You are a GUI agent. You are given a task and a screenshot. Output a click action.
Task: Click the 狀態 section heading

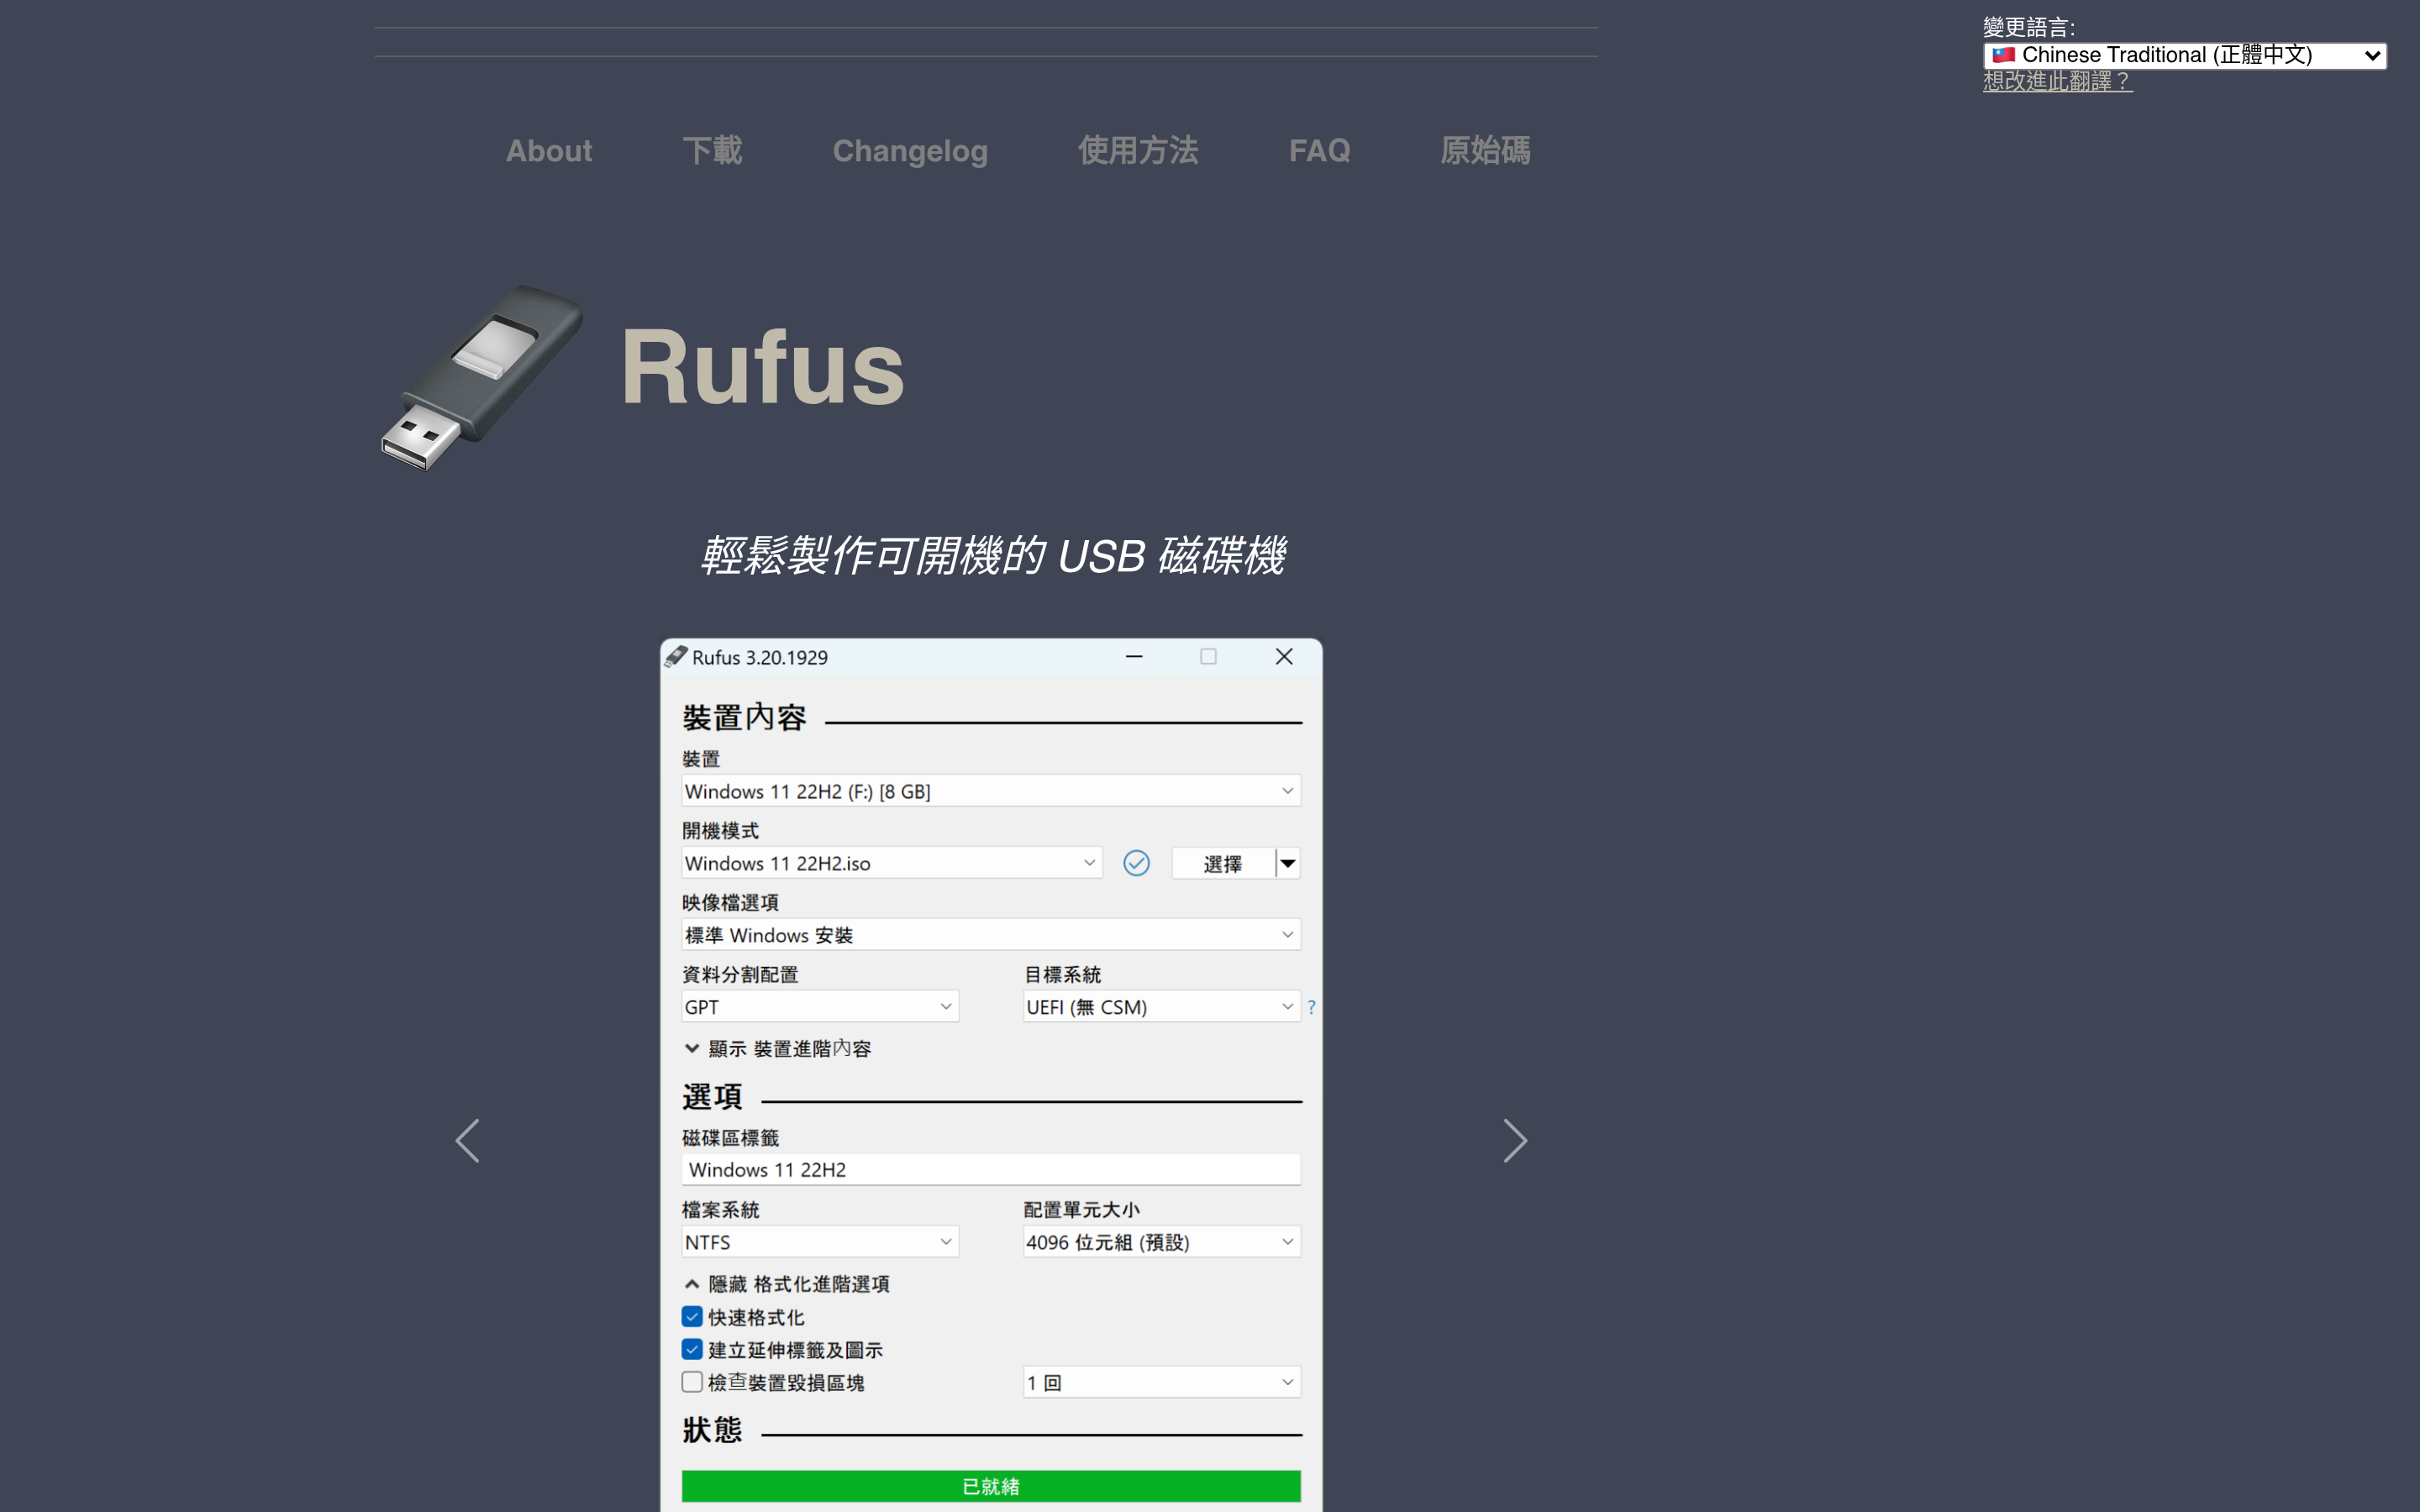tap(712, 1430)
